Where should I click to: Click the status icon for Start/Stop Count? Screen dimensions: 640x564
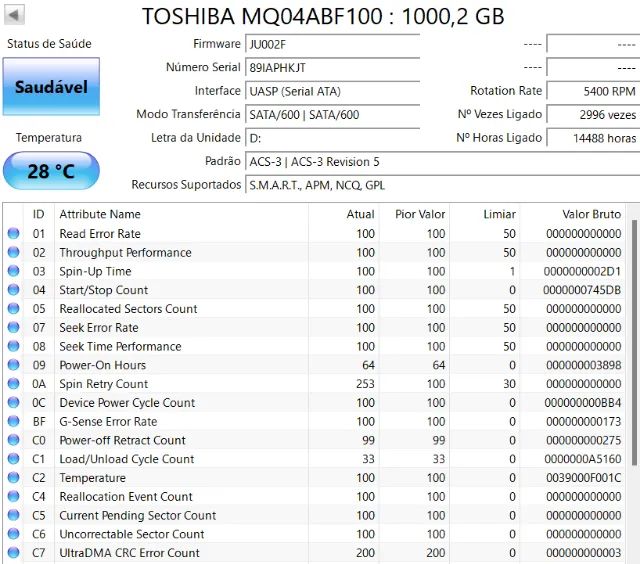(x=13, y=290)
